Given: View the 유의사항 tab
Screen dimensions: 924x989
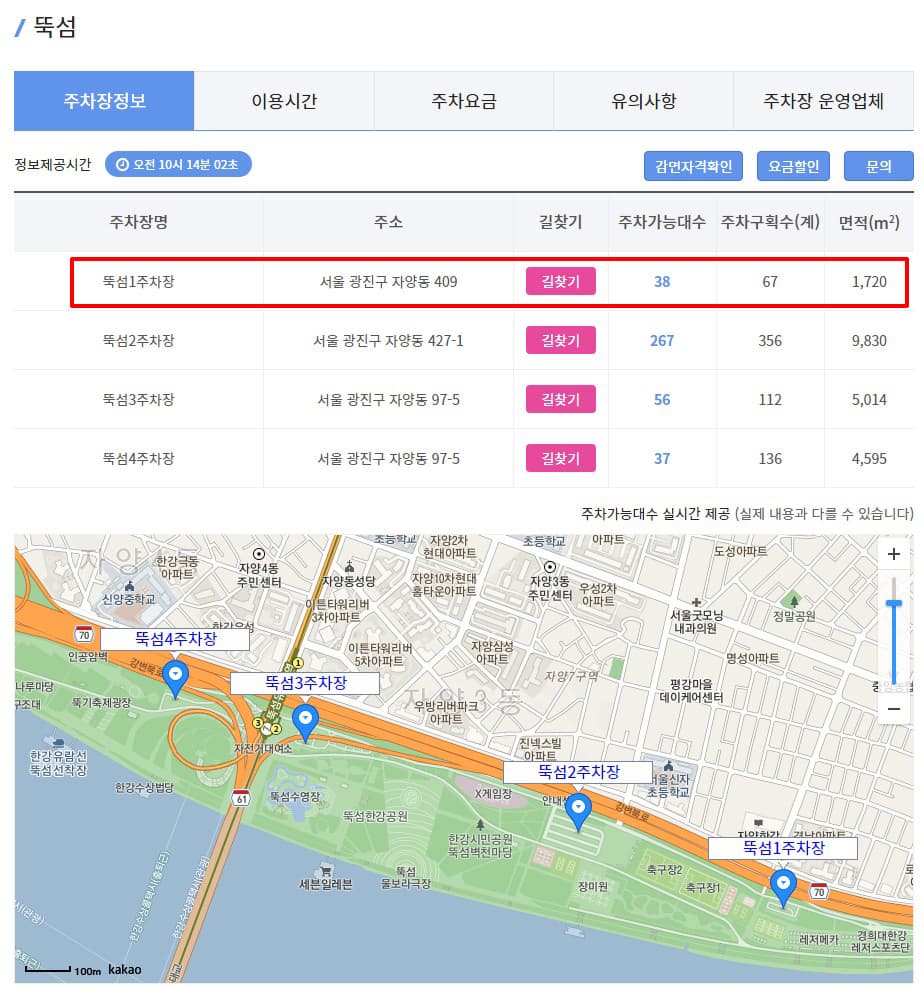Looking at the screenshot, I should (x=643, y=100).
